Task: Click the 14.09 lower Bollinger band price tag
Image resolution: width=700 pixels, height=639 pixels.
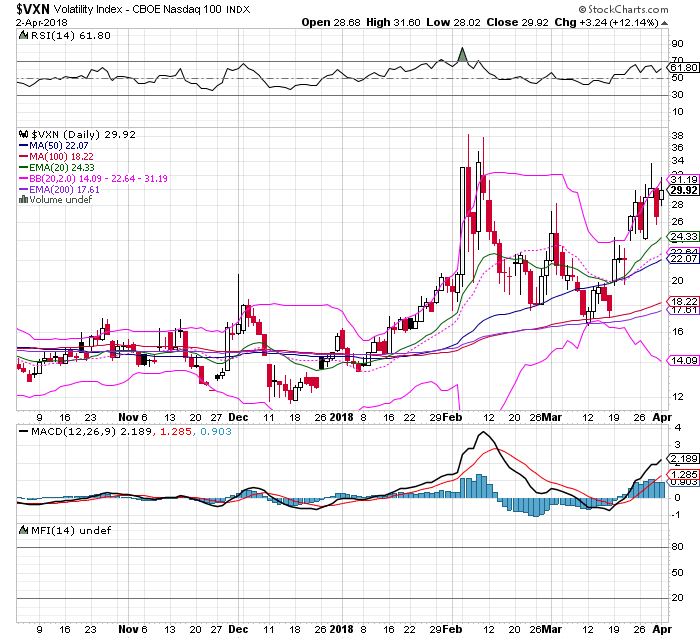Action: tap(683, 360)
